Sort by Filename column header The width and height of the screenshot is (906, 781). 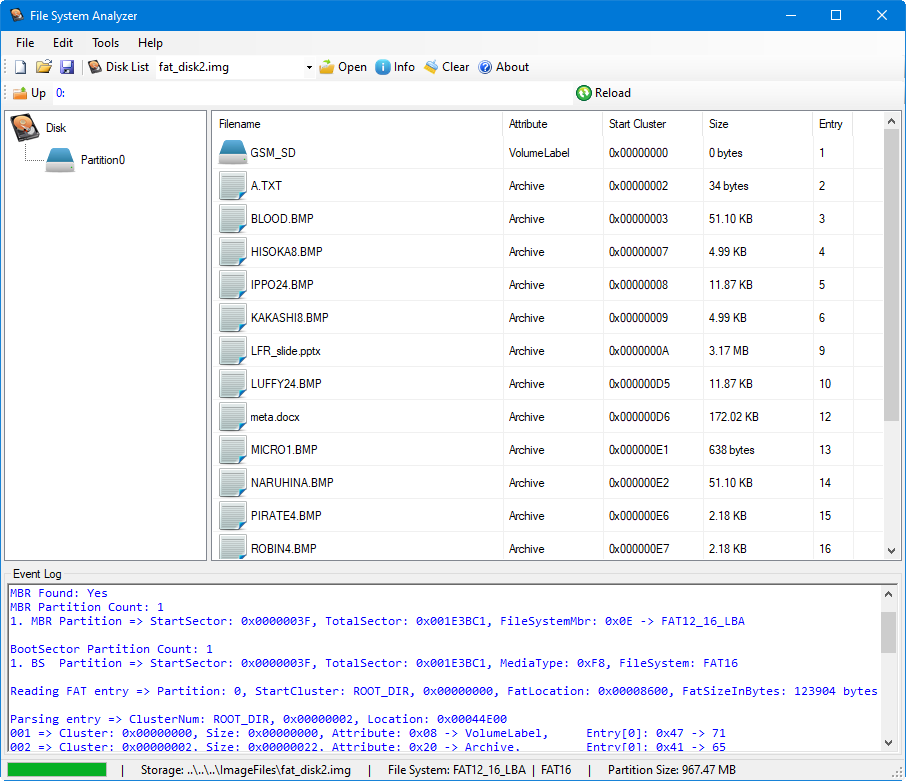tap(357, 124)
